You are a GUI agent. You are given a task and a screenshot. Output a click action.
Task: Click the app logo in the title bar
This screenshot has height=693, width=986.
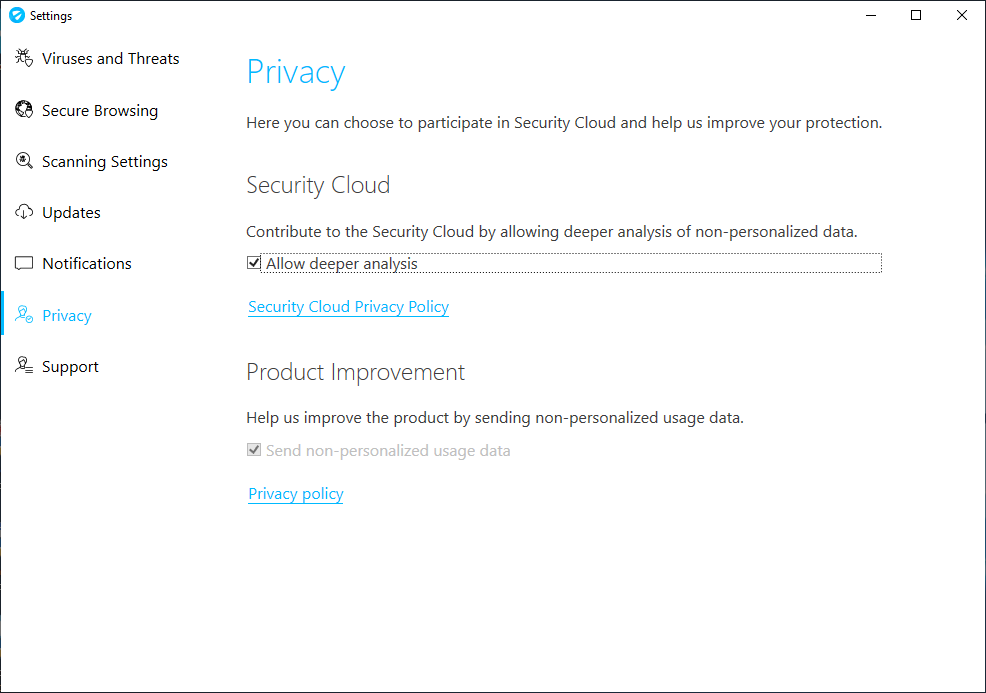(x=16, y=15)
